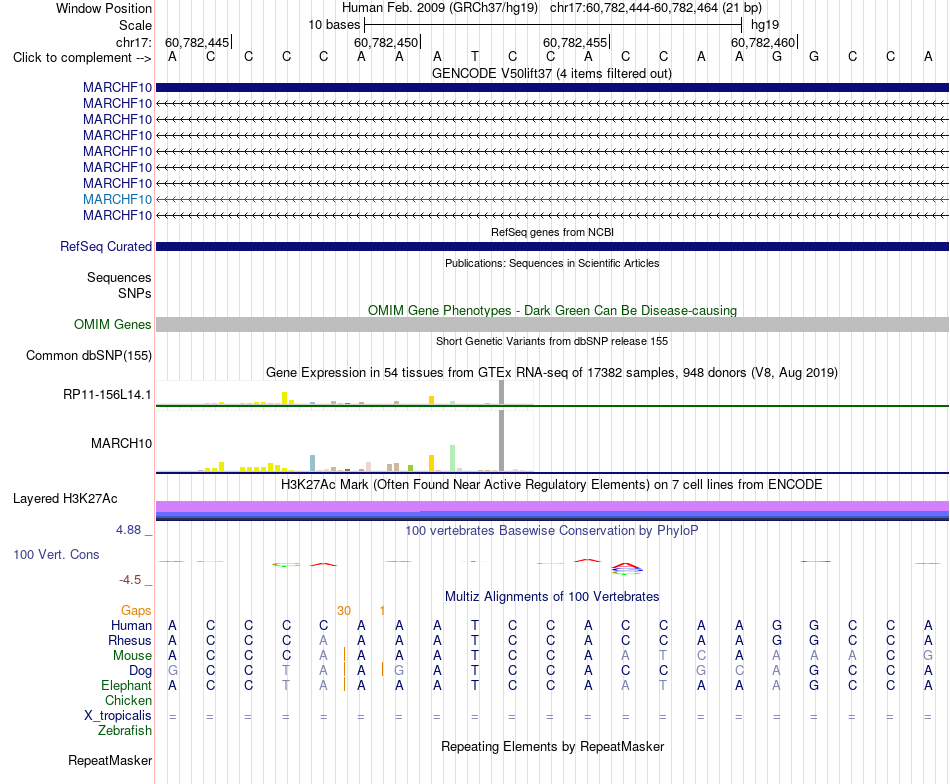The image size is (950, 784).
Task: Open the RefSeq Curated track label
Action: 106,247
